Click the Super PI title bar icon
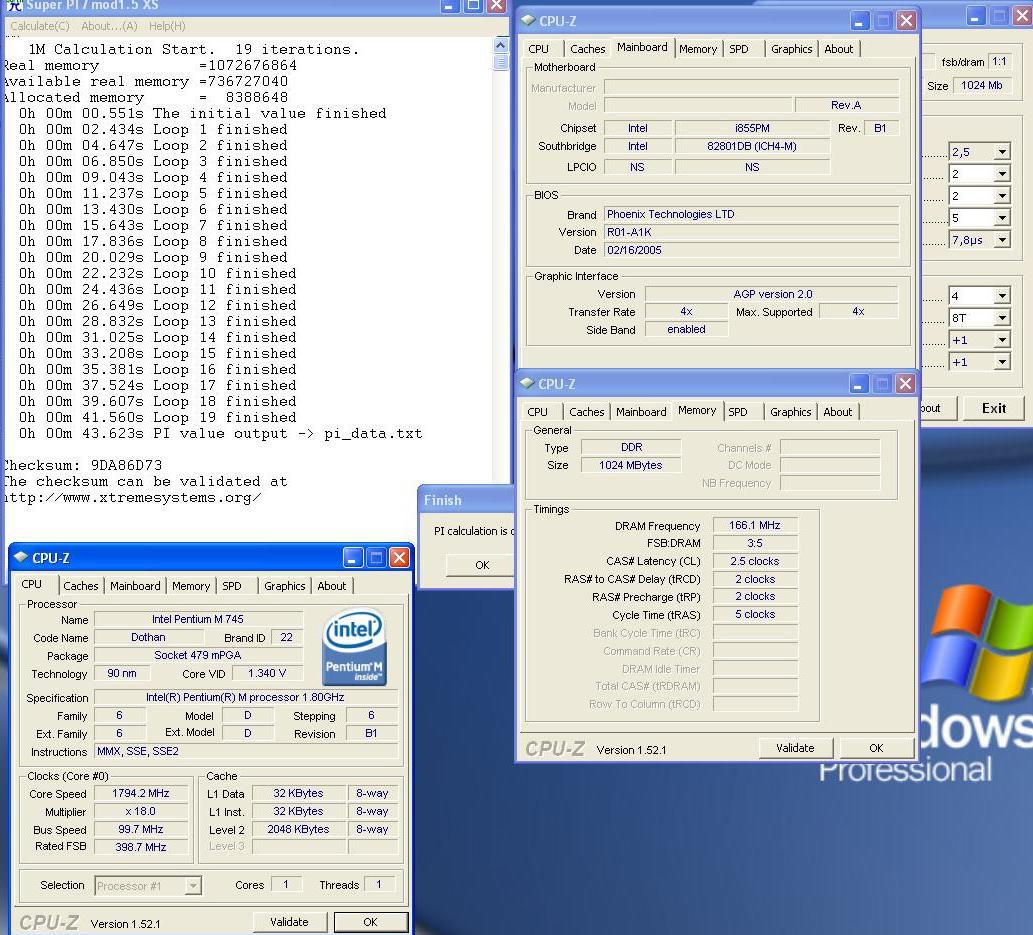 (14, 5)
